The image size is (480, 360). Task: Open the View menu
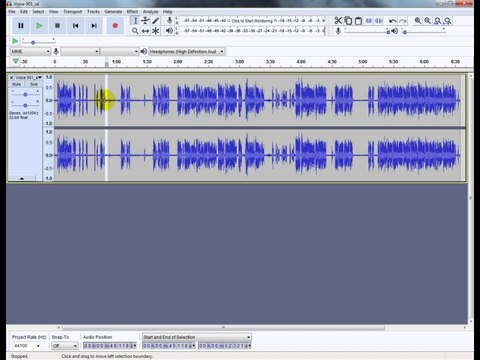point(54,12)
